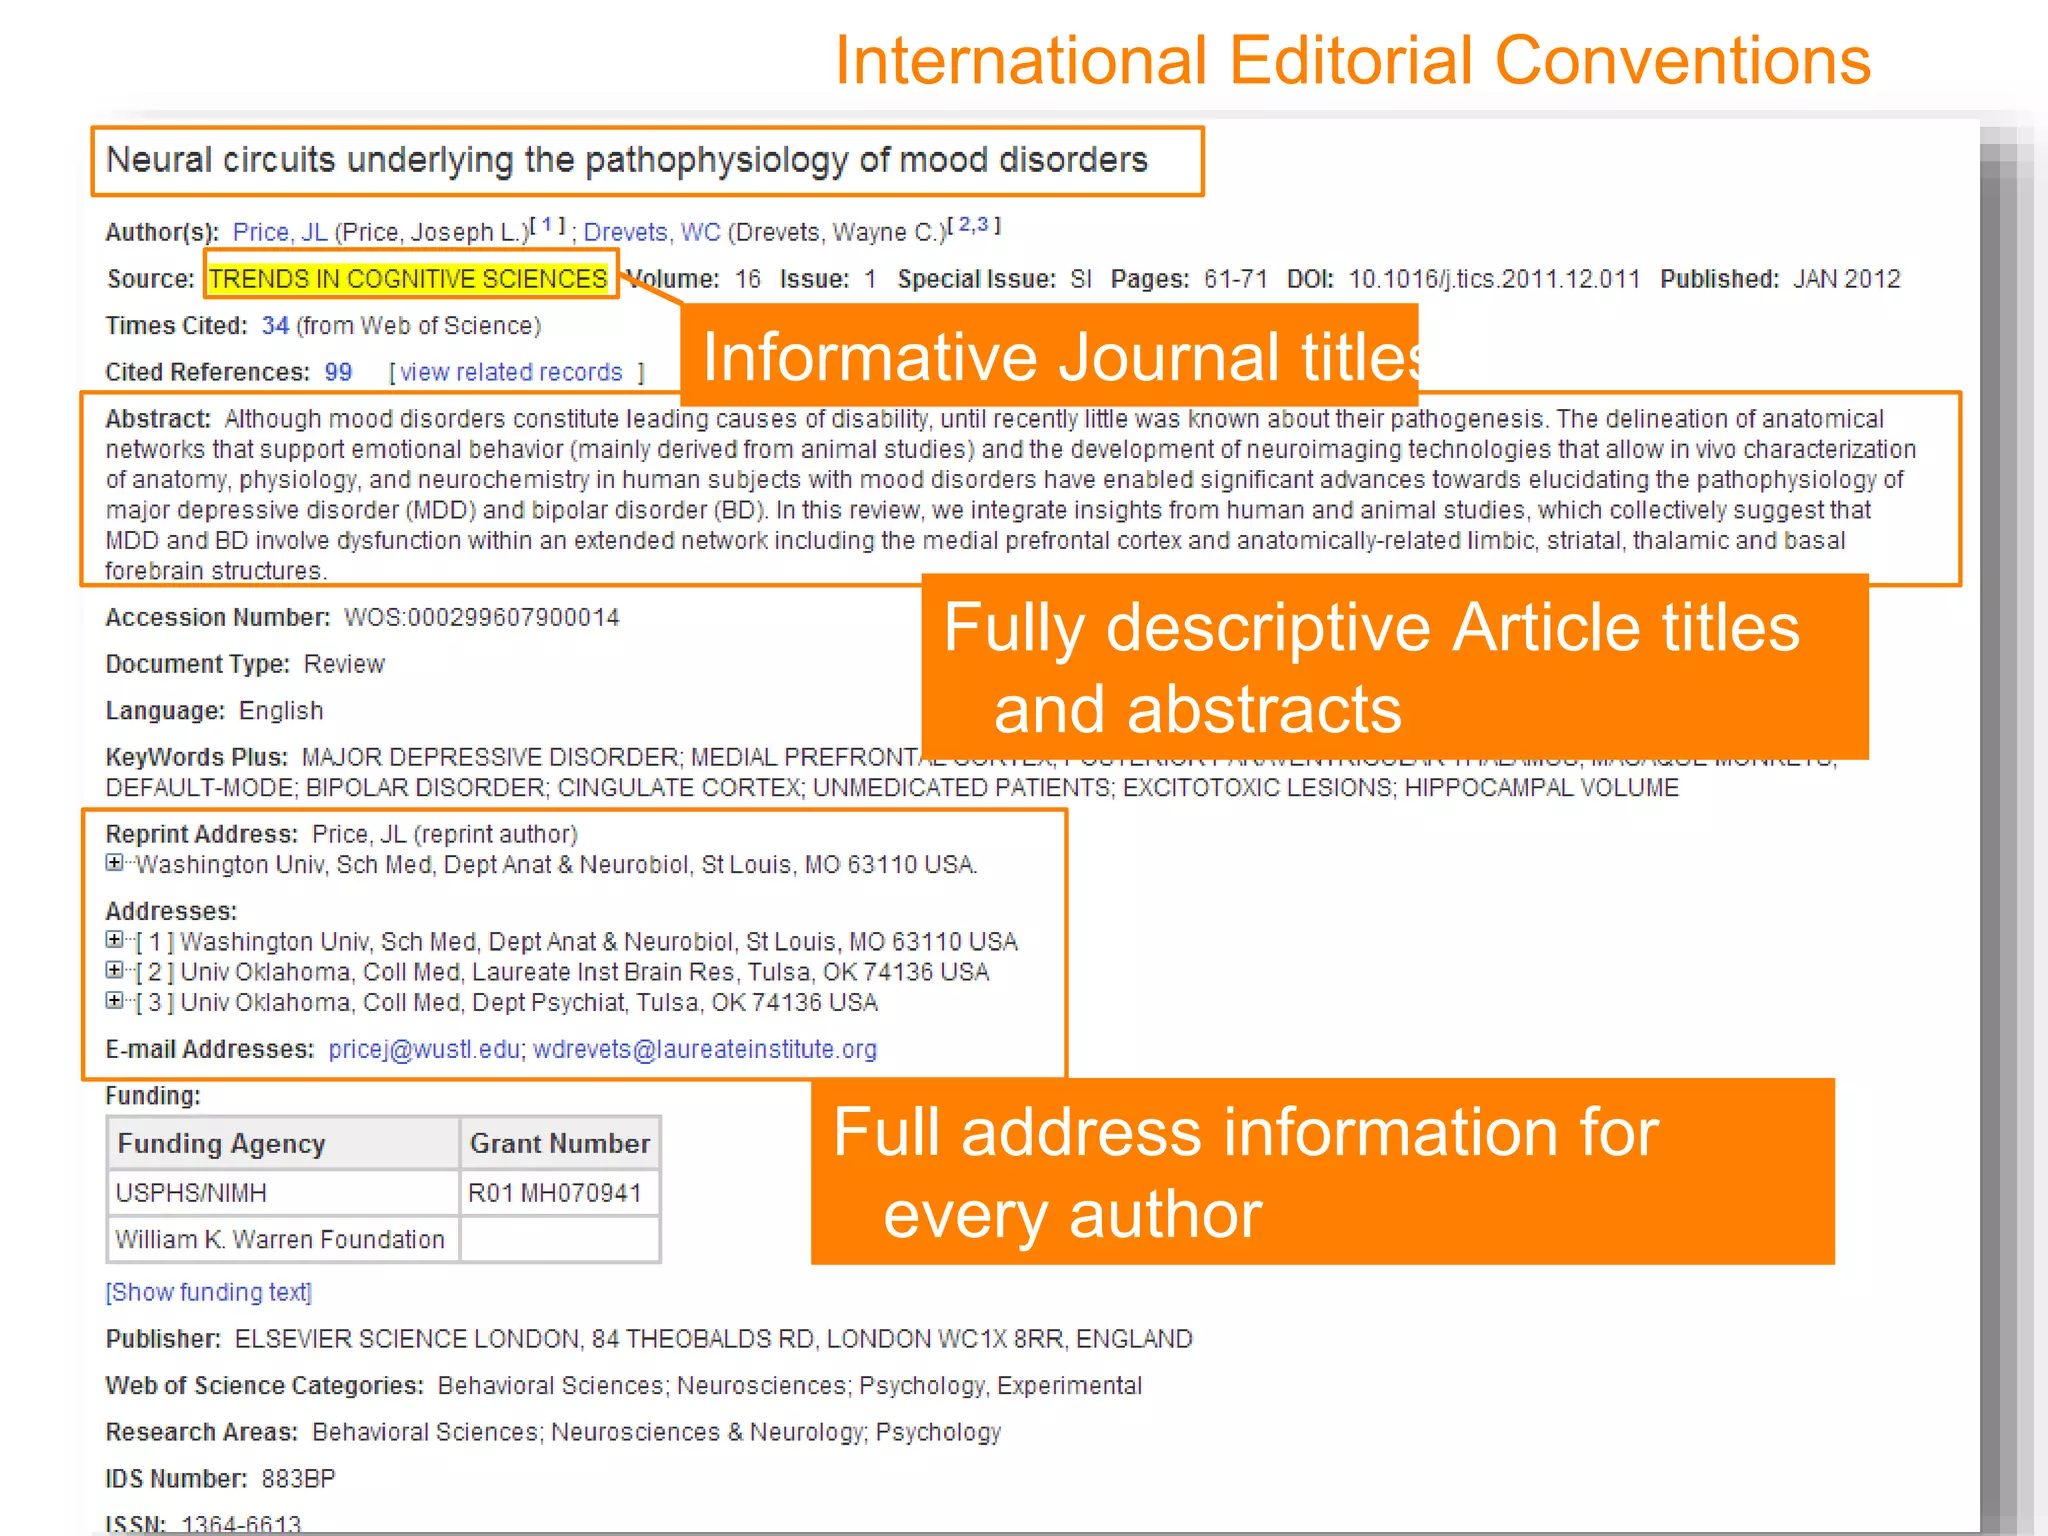
Task: Email wdrevets@laureateinstitute.org link
Action: pyautogui.click(x=705, y=1049)
